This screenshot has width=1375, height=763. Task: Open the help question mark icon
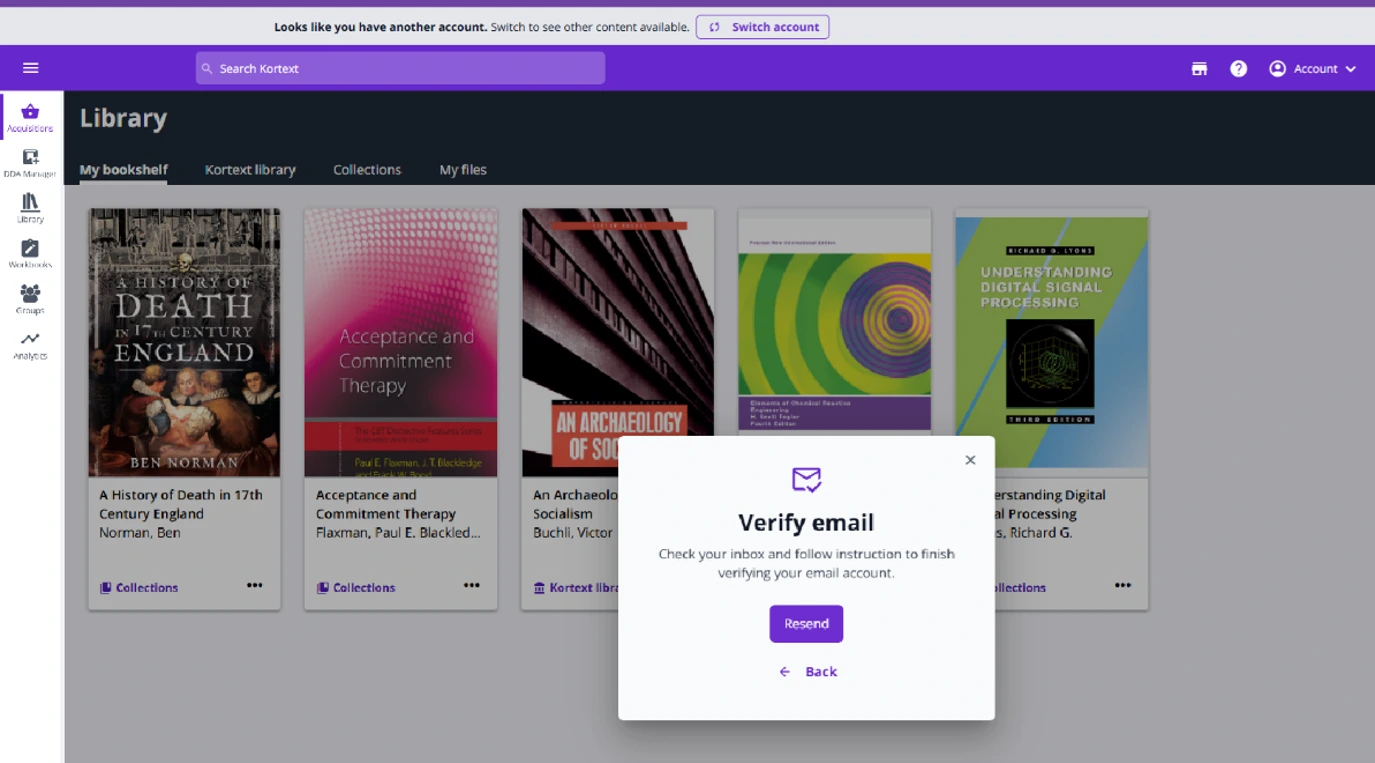[x=1238, y=69]
